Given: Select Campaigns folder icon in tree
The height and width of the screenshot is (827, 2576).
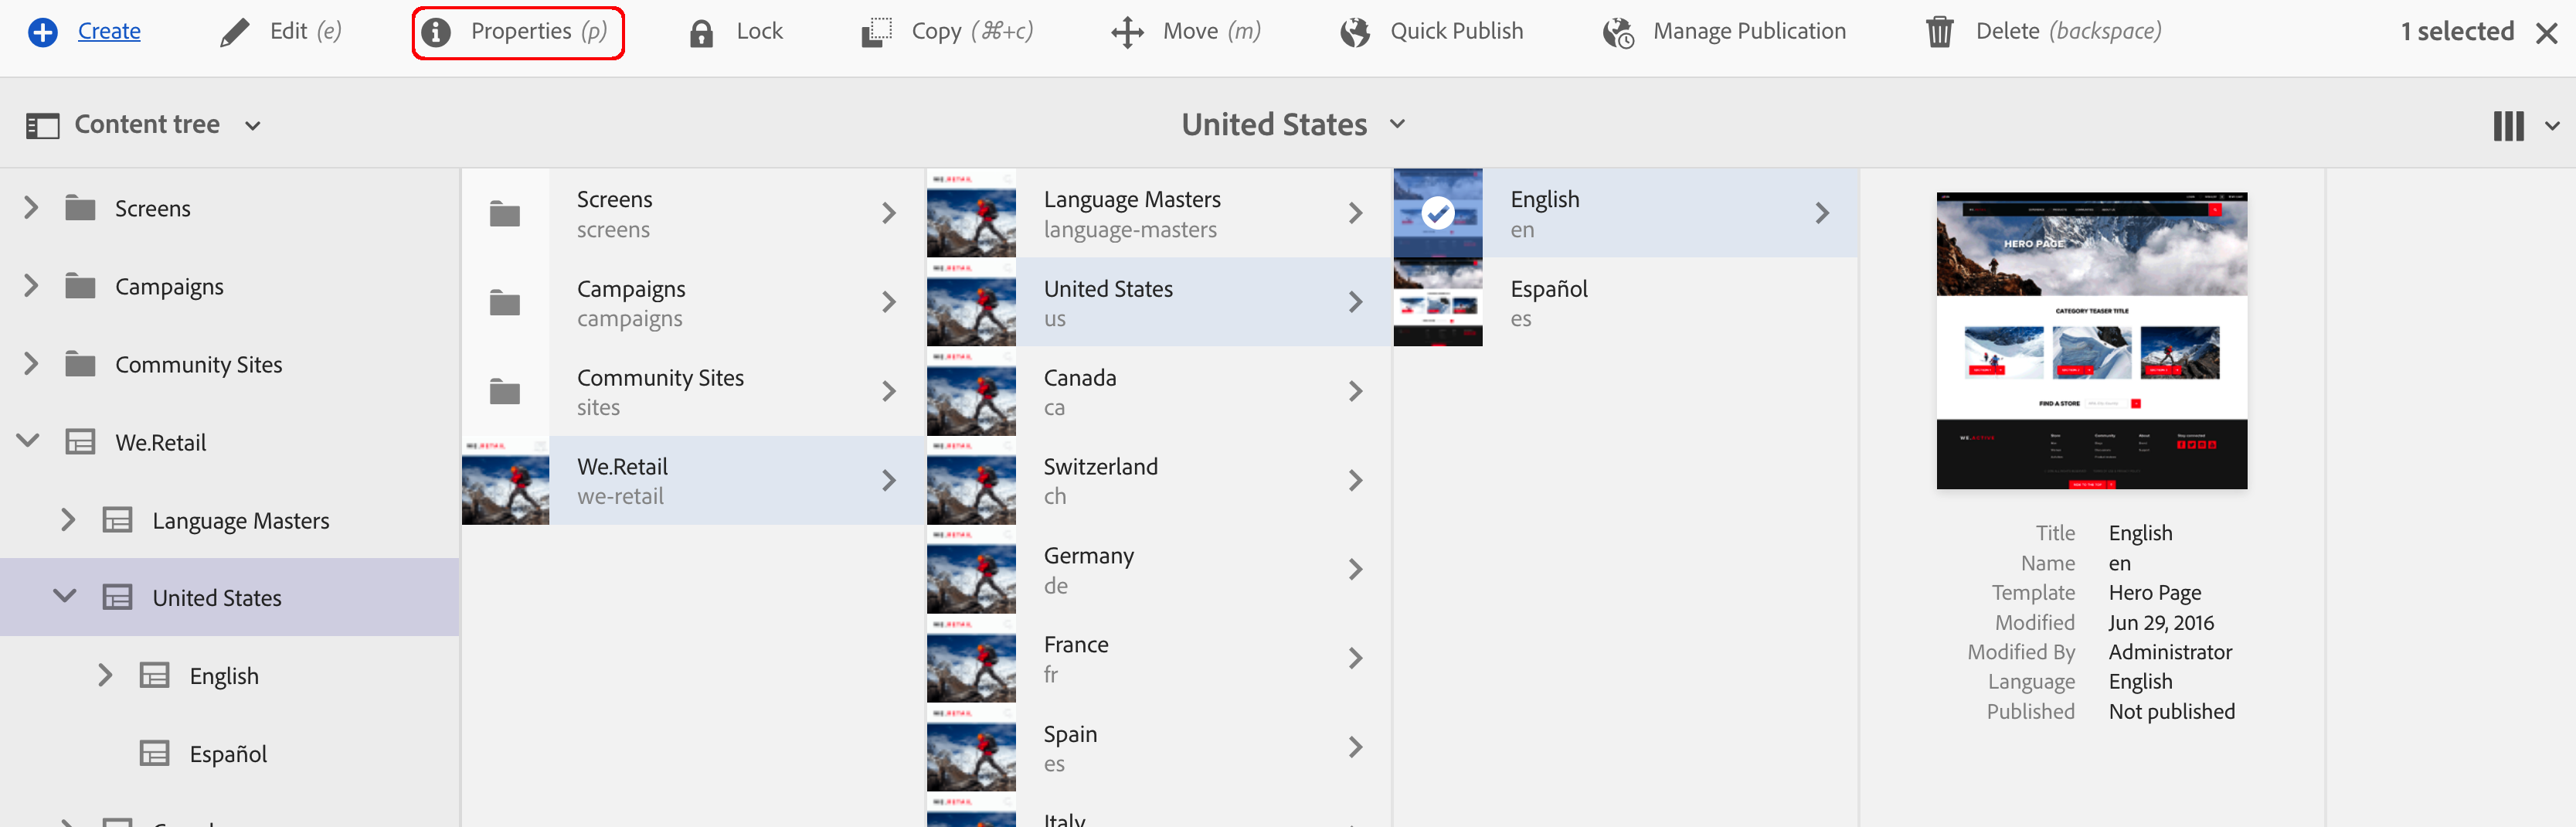Looking at the screenshot, I should point(80,286).
